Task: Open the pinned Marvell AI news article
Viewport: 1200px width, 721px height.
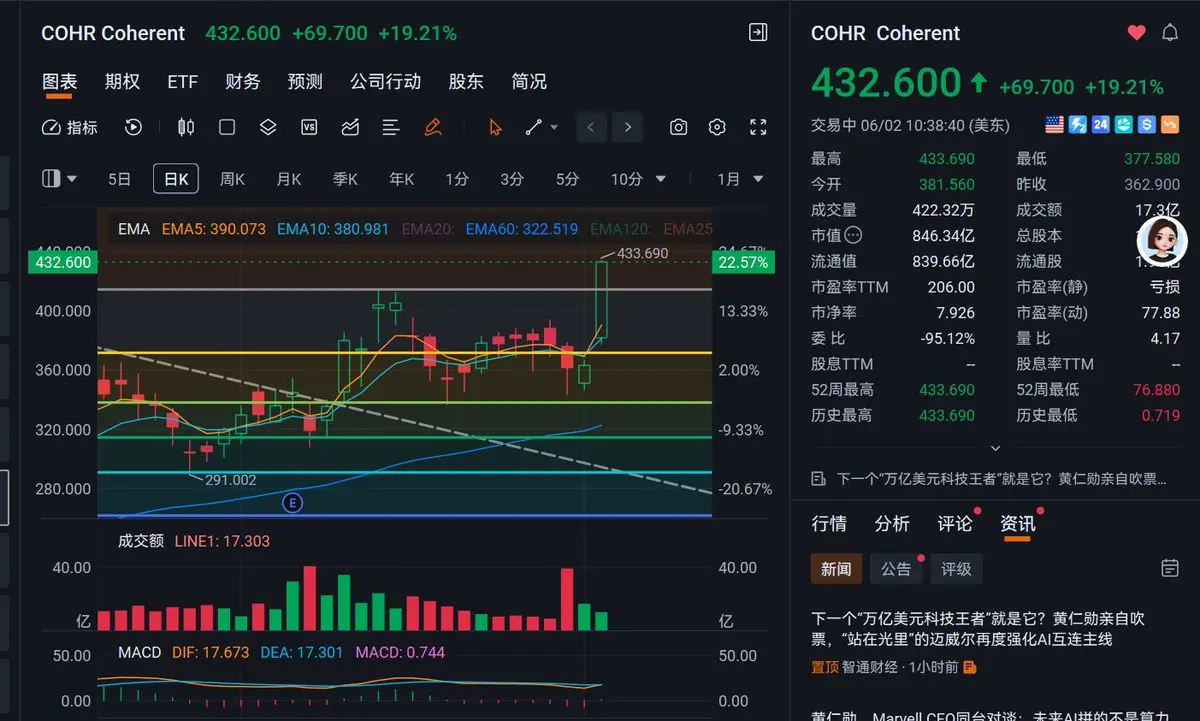Action: [978, 628]
